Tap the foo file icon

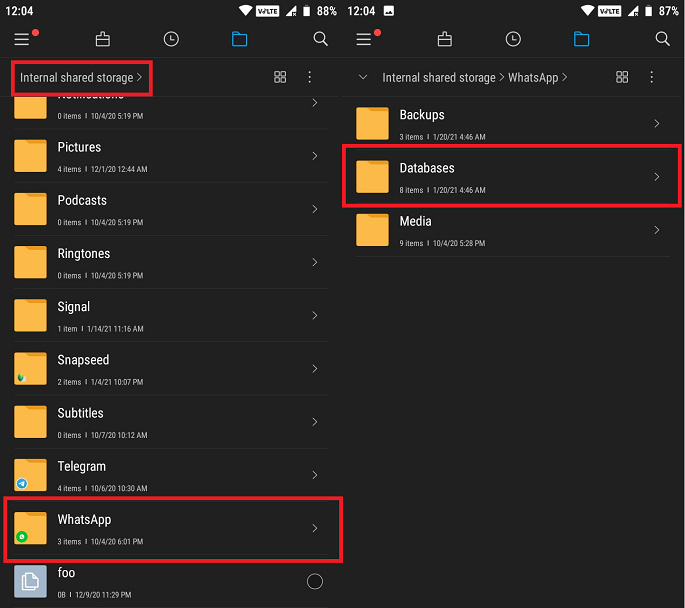pyautogui.click(x=30, y=581)
